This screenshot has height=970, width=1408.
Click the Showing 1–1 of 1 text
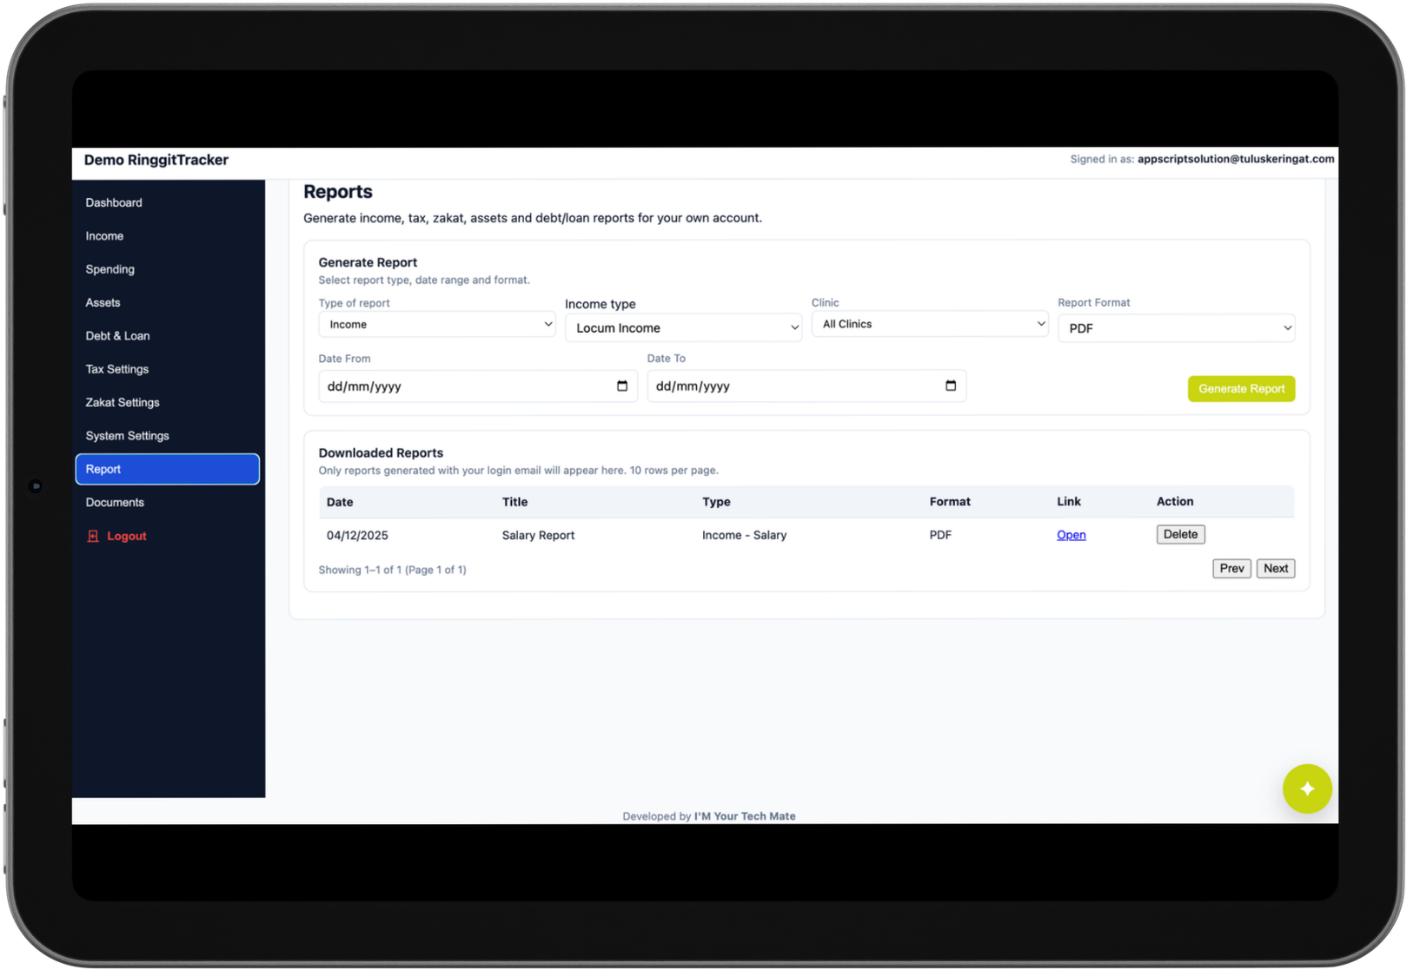tap(392, 570)
